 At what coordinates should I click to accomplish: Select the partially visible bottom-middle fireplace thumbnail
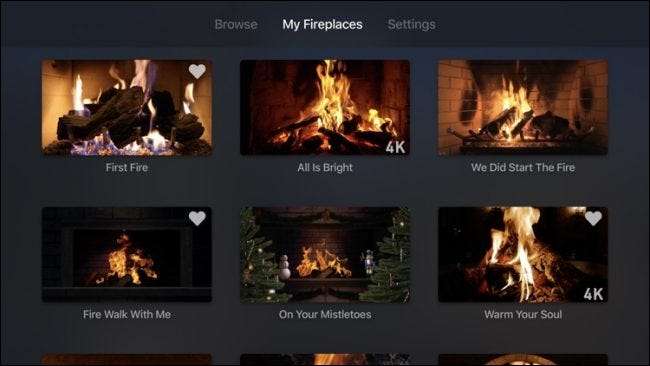point(325,359)
